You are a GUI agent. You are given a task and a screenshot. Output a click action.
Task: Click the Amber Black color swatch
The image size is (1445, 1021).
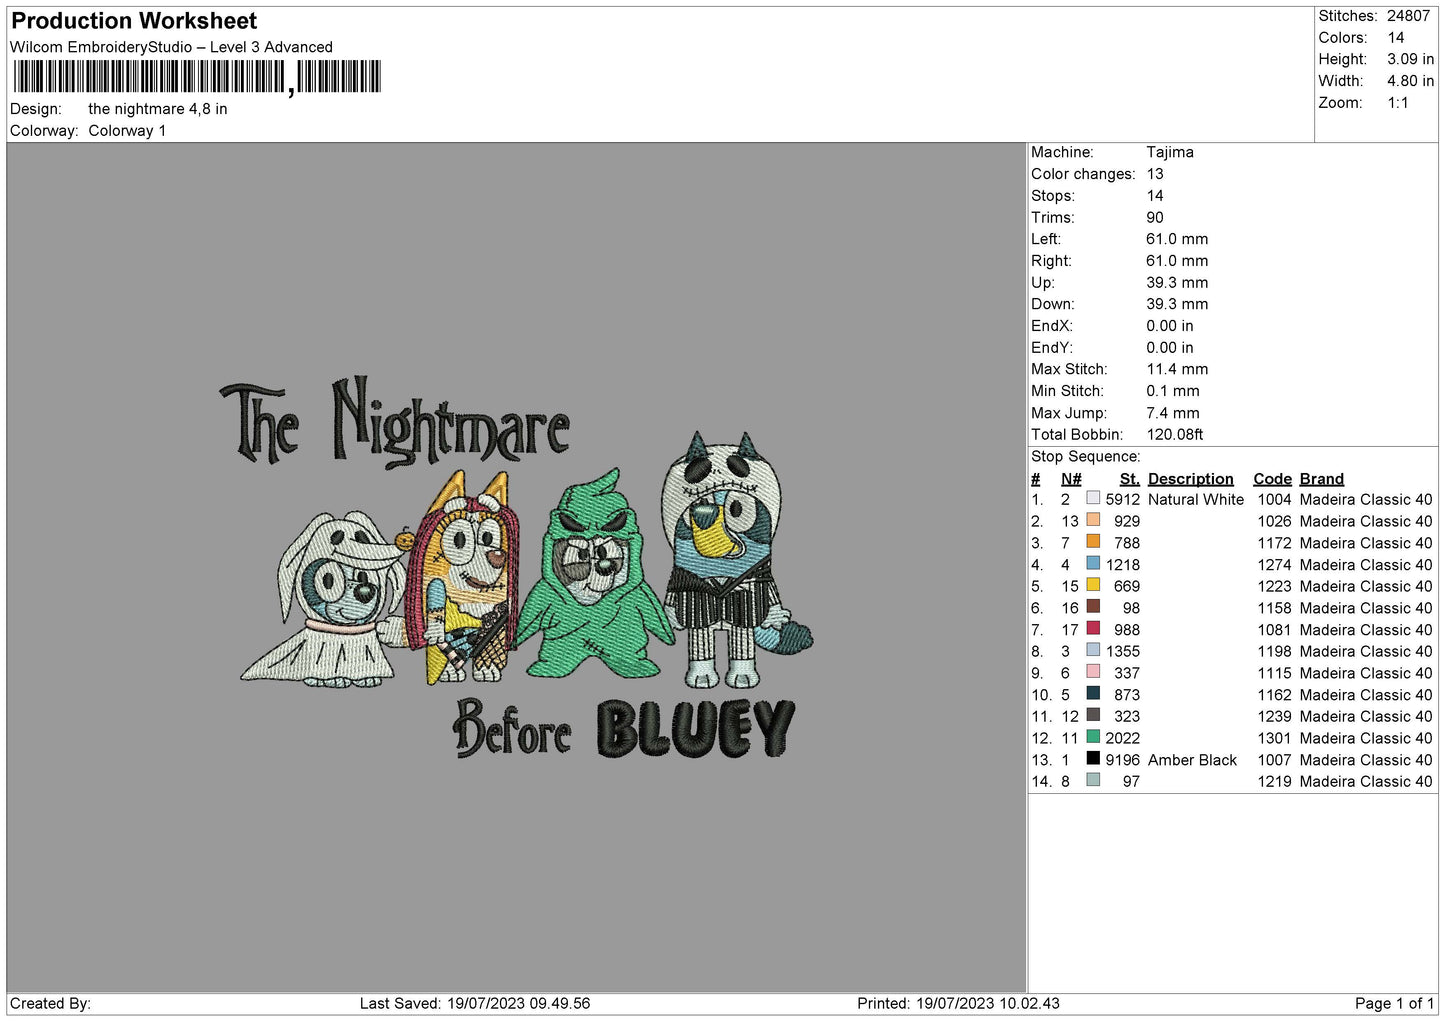[1093, 760]
